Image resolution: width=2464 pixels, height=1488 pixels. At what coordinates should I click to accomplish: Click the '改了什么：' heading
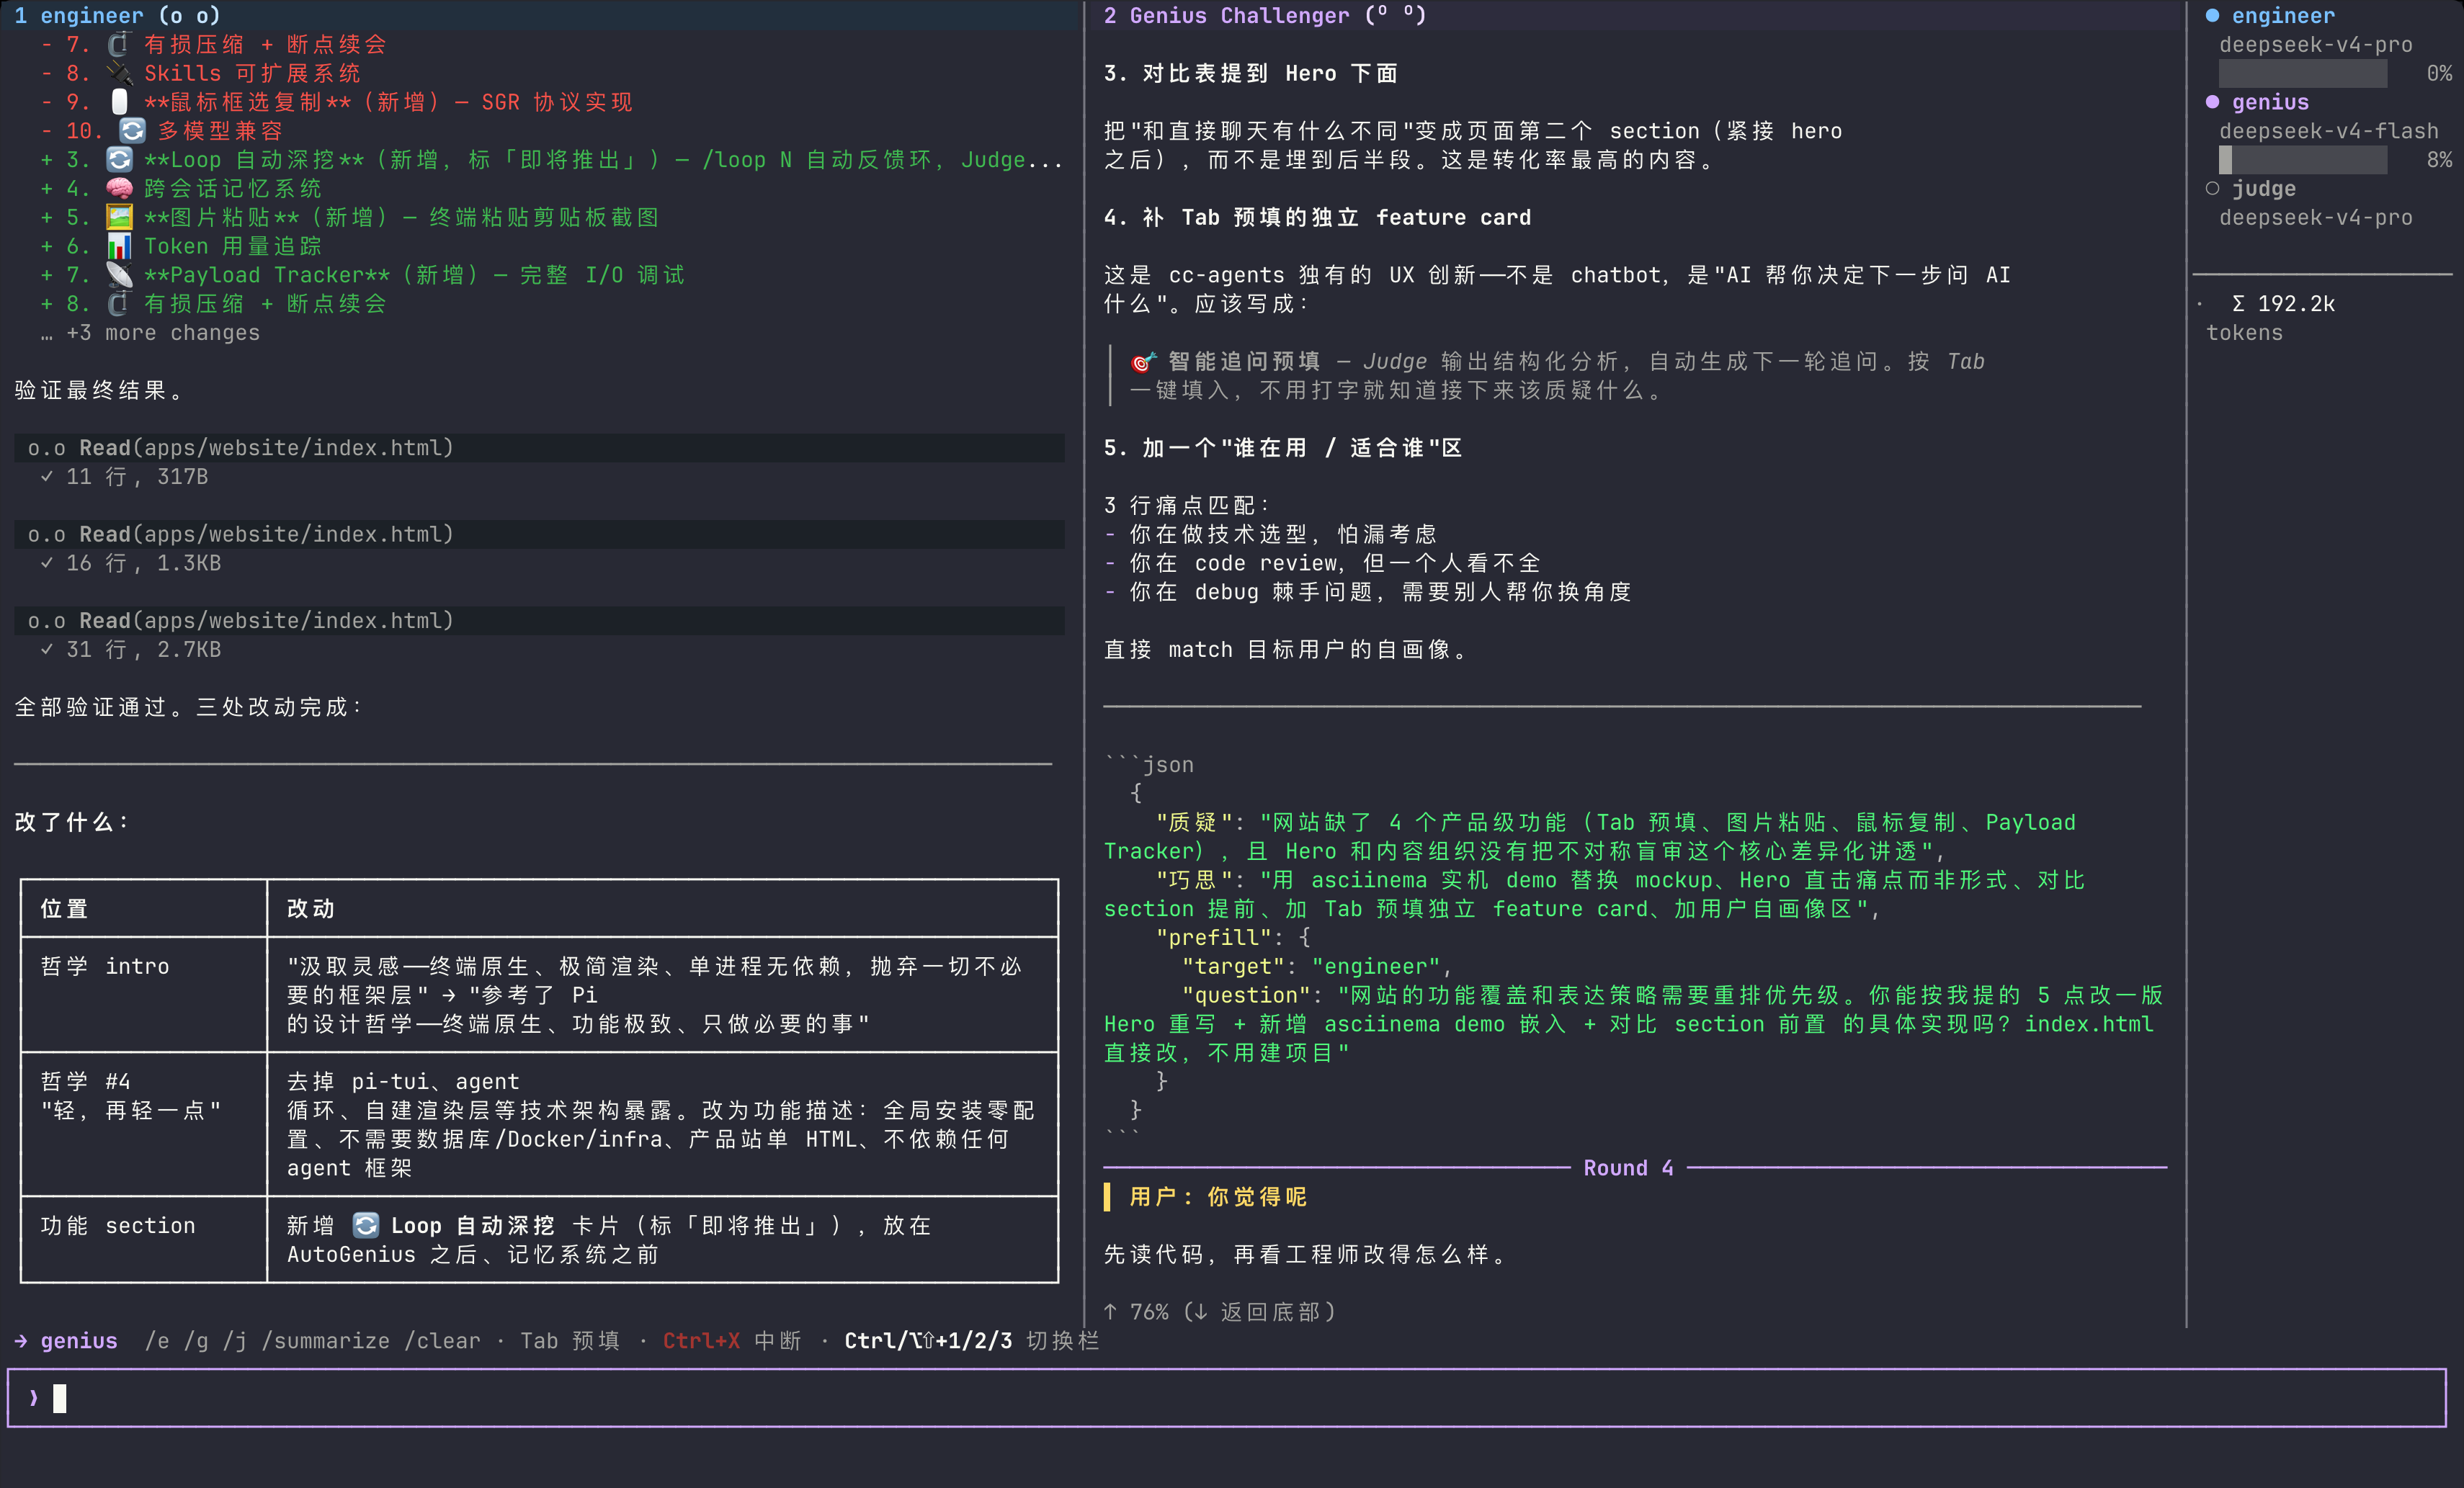(x=73, y=822)
